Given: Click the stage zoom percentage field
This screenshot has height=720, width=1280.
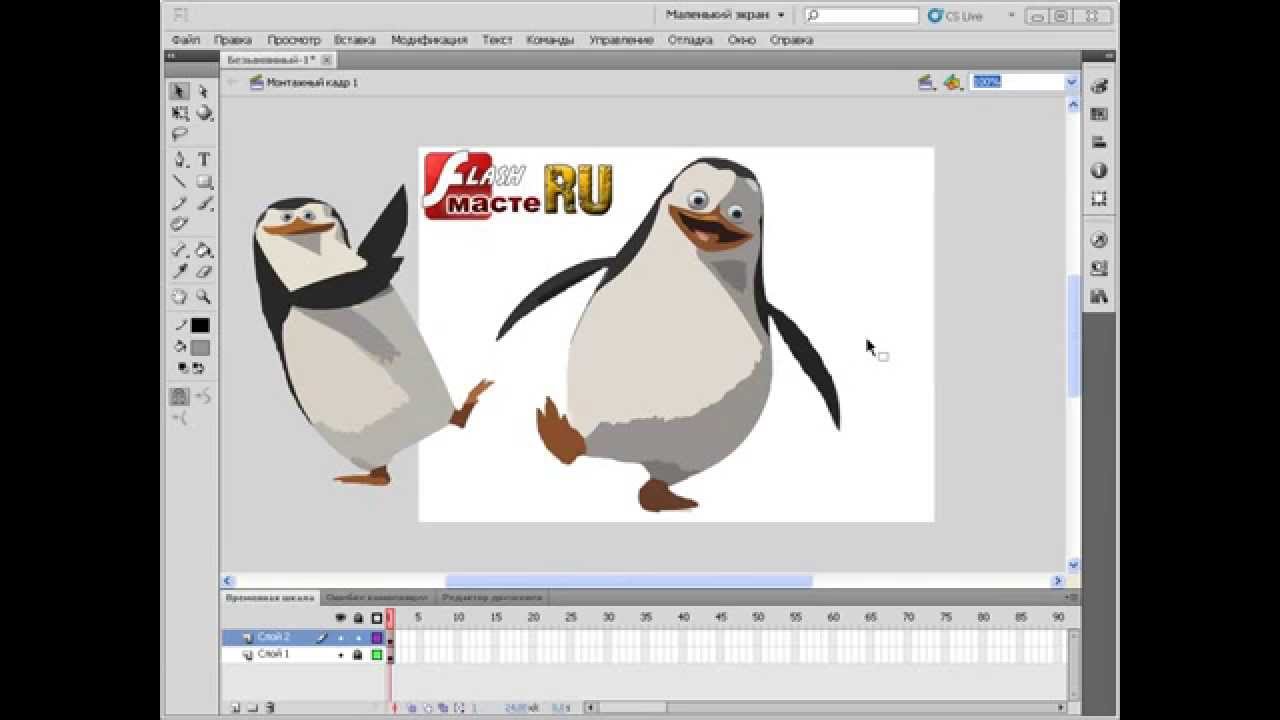Looking at the screenshot, I should (x=1018, y=82).
